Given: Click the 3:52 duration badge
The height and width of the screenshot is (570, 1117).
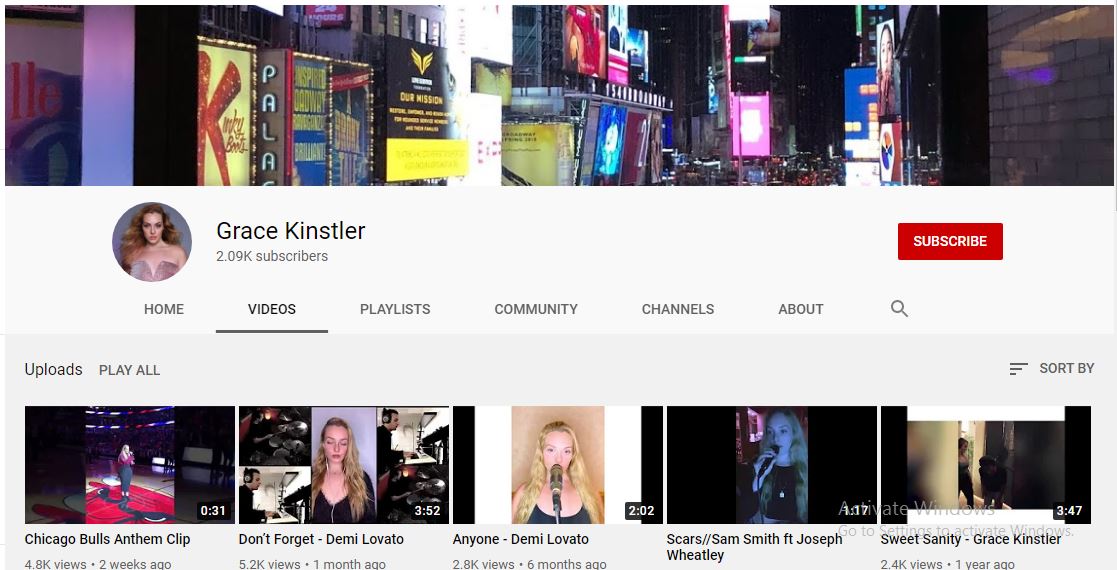Looking at the screenshot, I should pyautogui.click(x=427, y=511).
